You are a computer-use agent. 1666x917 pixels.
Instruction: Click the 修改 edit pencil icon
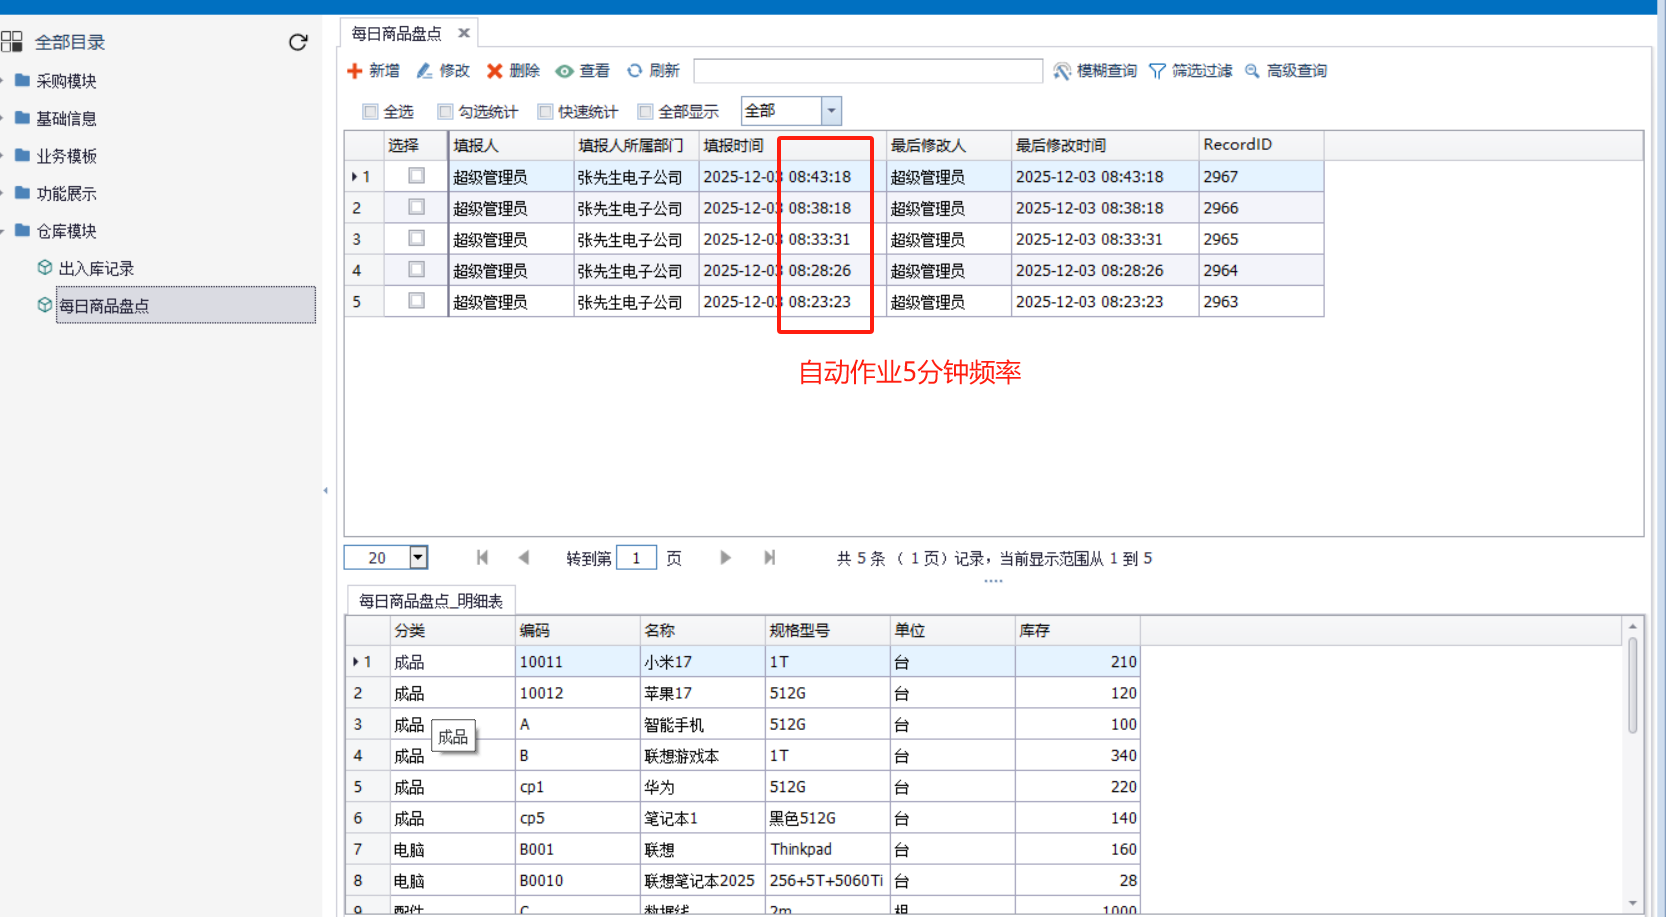pyautogui.click(x=425, y=71)
